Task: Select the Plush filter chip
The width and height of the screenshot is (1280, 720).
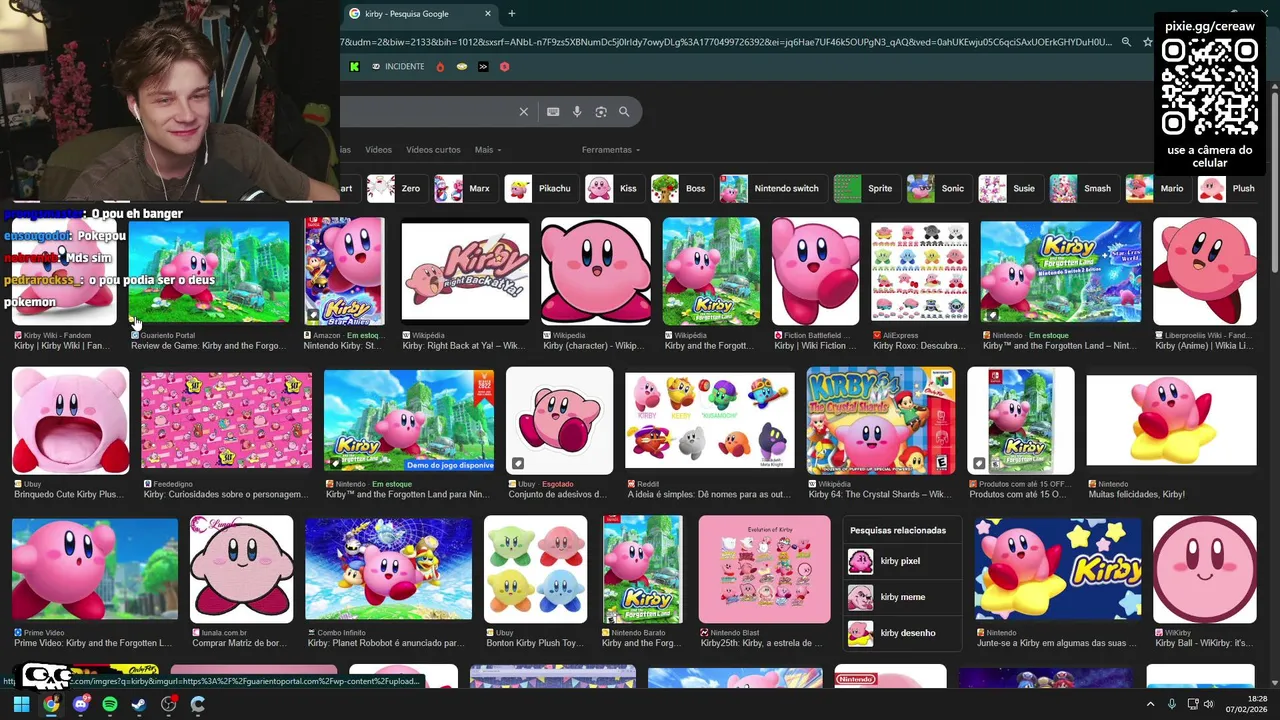Action: pyautogui.click(x=1229, y=188)
